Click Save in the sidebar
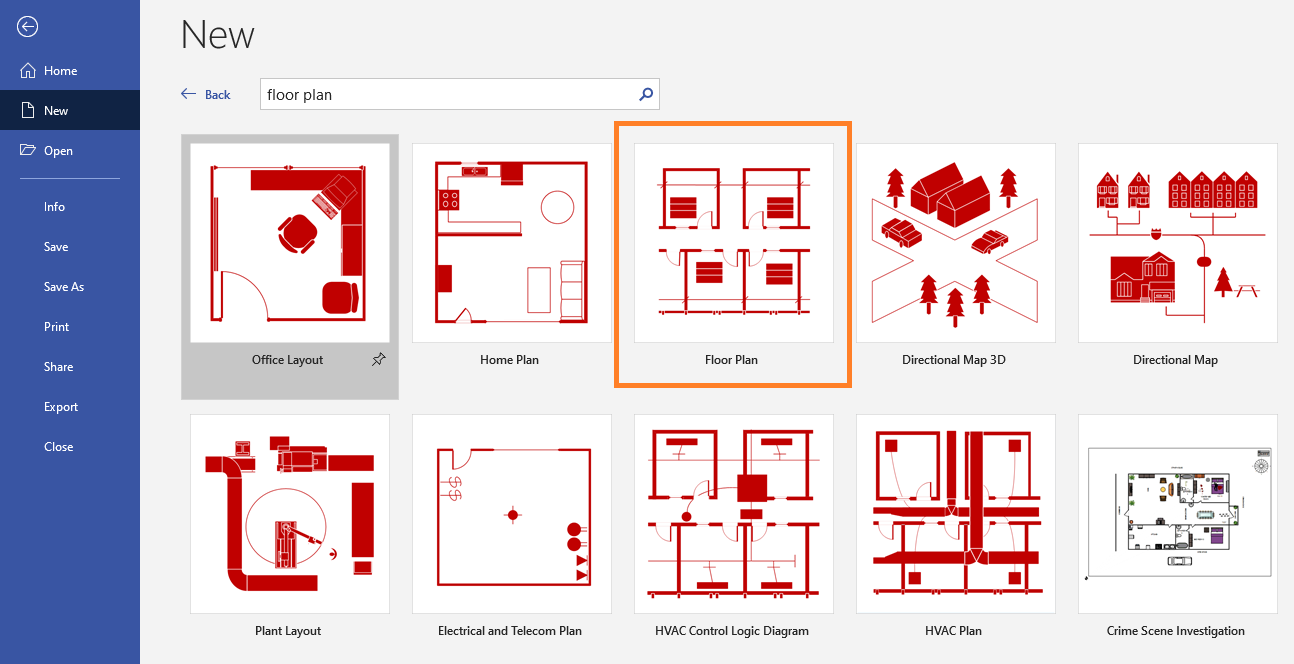Screen dimensions: 1294x664 (55, 246)
